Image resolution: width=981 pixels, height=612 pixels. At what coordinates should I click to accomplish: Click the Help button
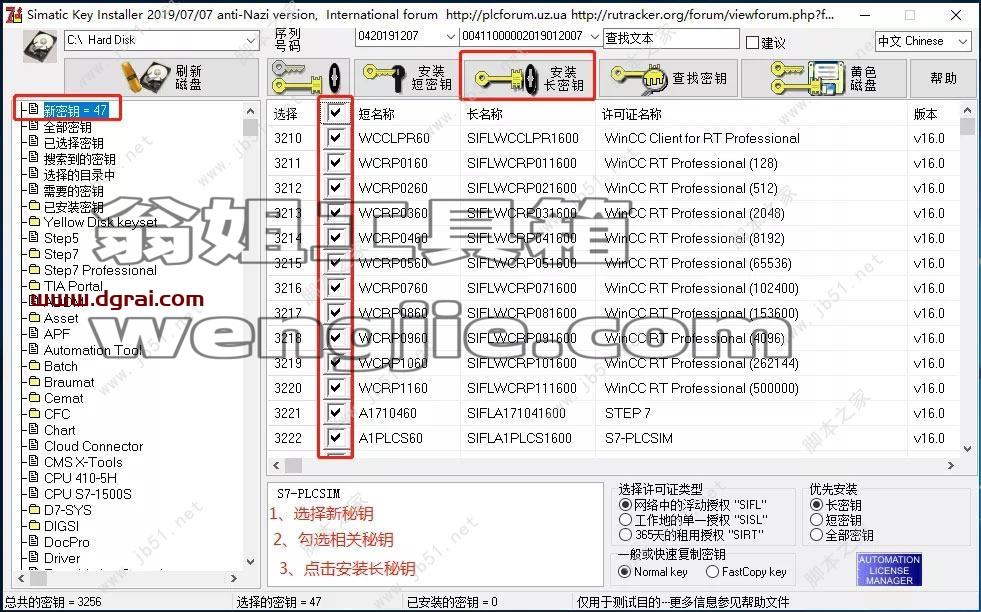point(943,78)
